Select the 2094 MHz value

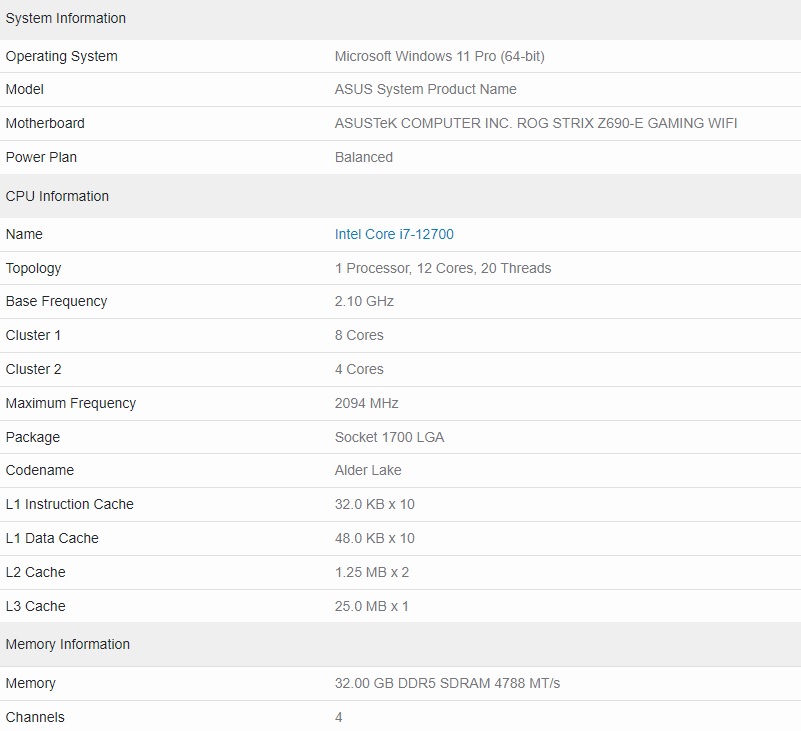pyautogui.click(x=366, y=404)
